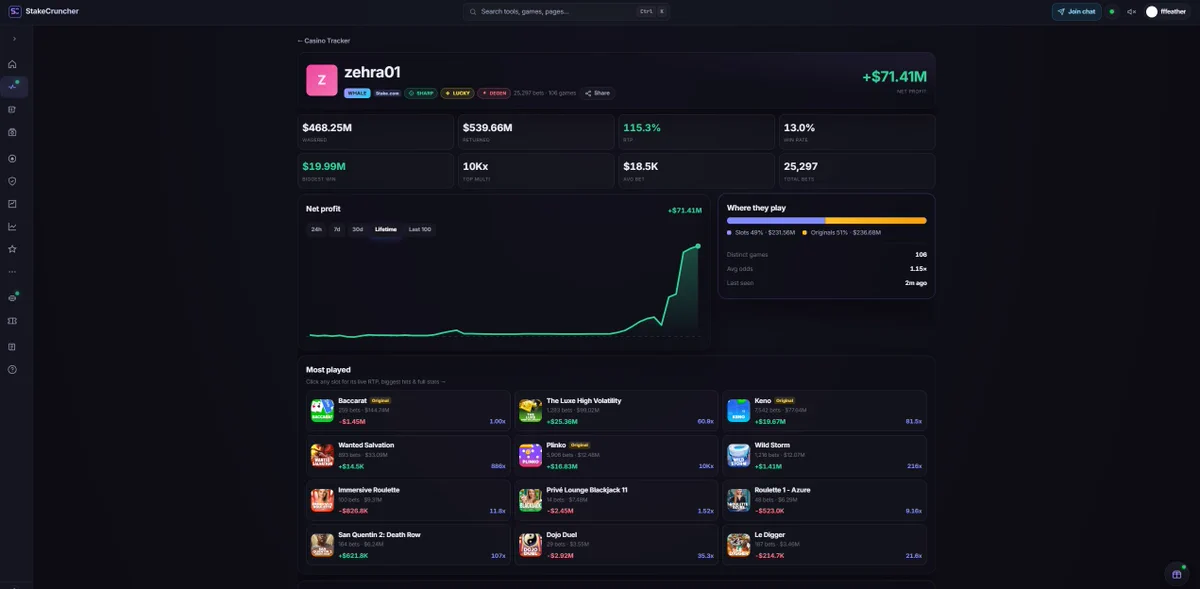Click the zehra01 pink avatar
1200x589 pixels.
click(322, 80)
